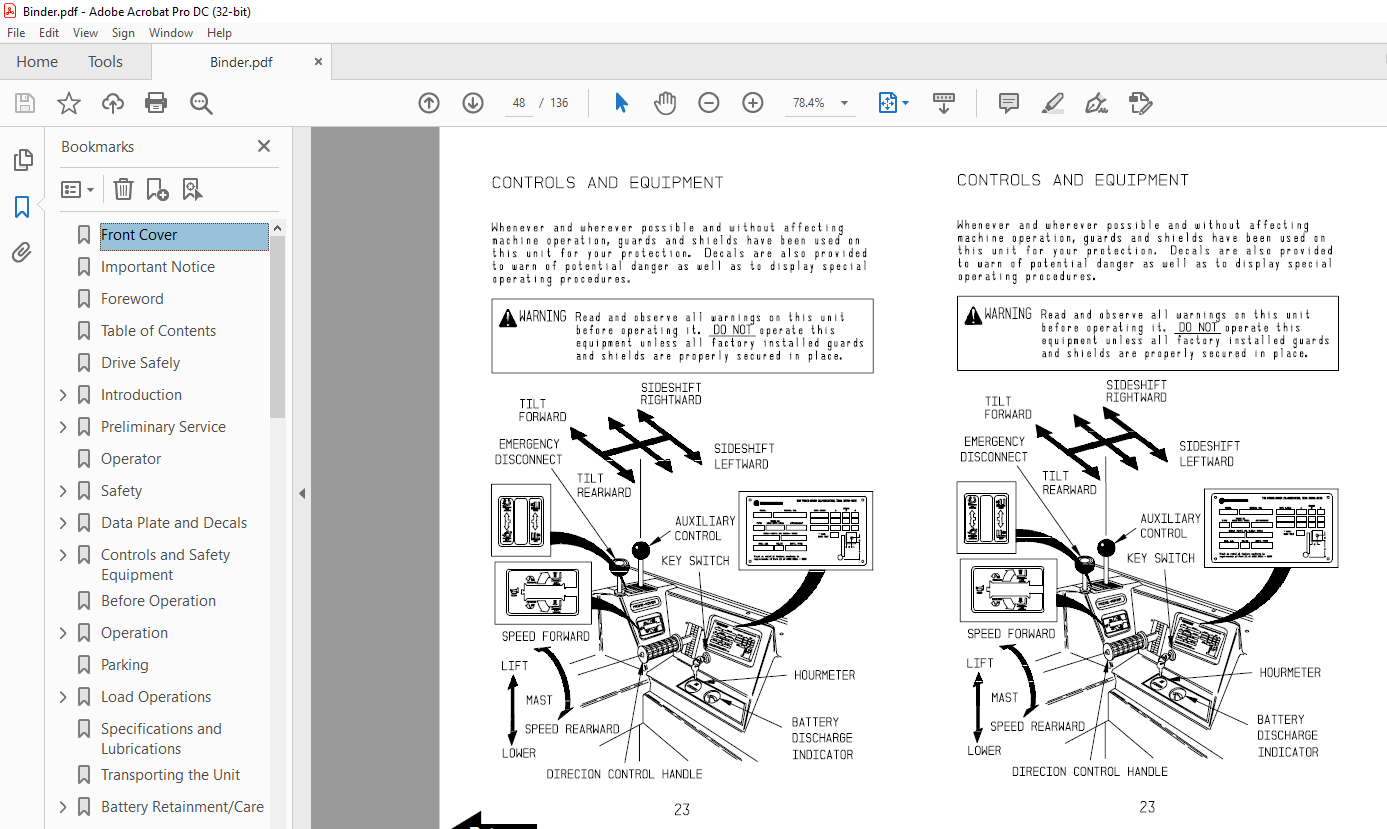The height and width of the screenshot is (829, 1387).
Task: Select the Binder.pdf document tab
Action: tap(241, 62)
